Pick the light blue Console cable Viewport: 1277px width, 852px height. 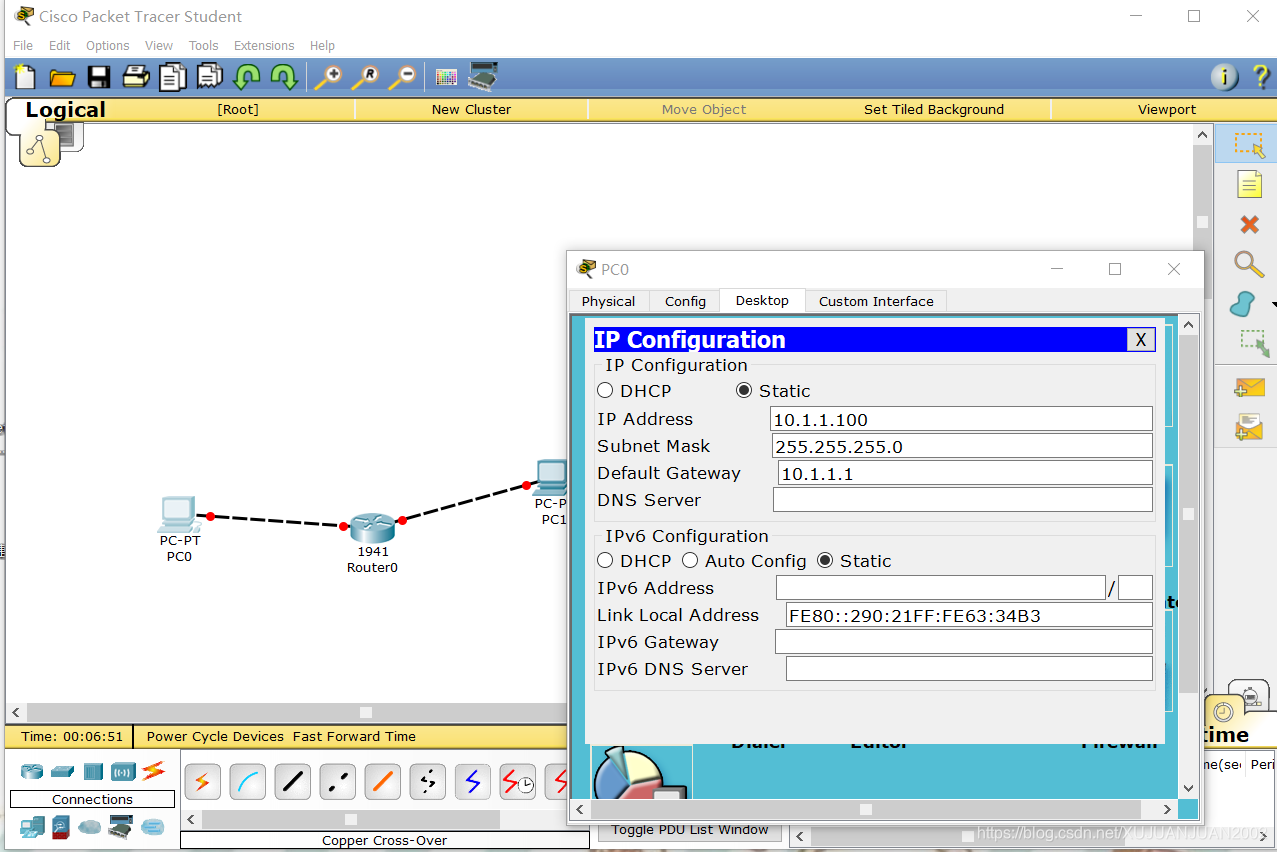click(247, 781)
